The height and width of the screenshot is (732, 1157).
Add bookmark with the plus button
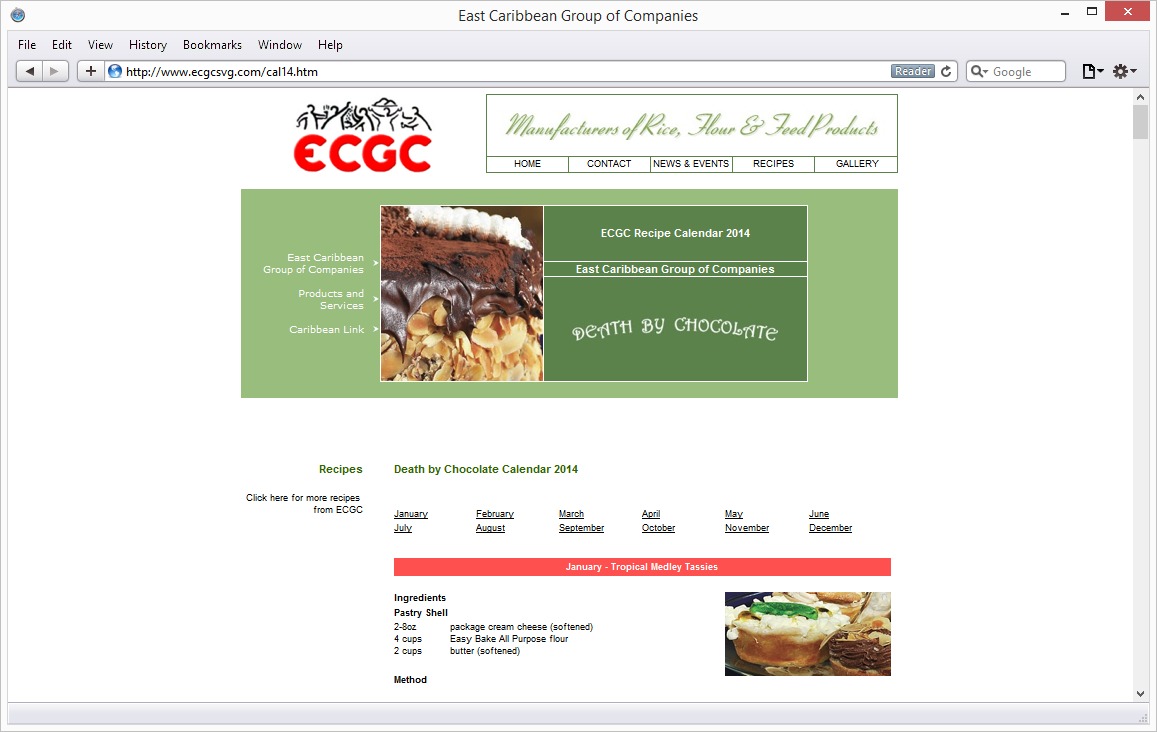tap(91, 72)
